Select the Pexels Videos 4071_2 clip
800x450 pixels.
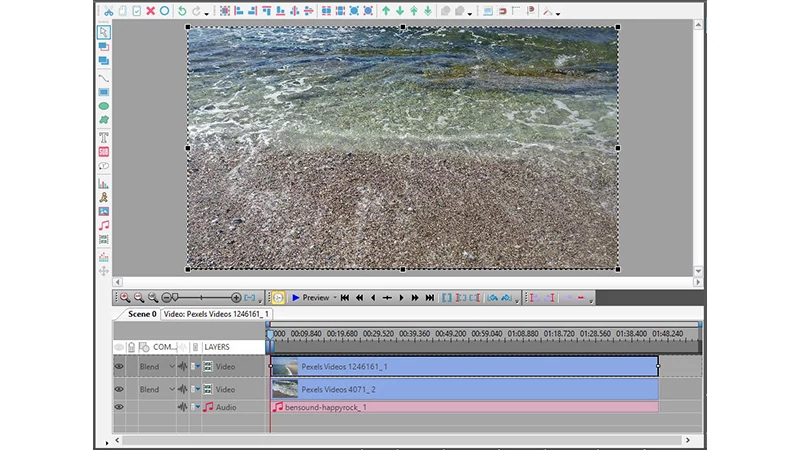click(x=465, y=389)
